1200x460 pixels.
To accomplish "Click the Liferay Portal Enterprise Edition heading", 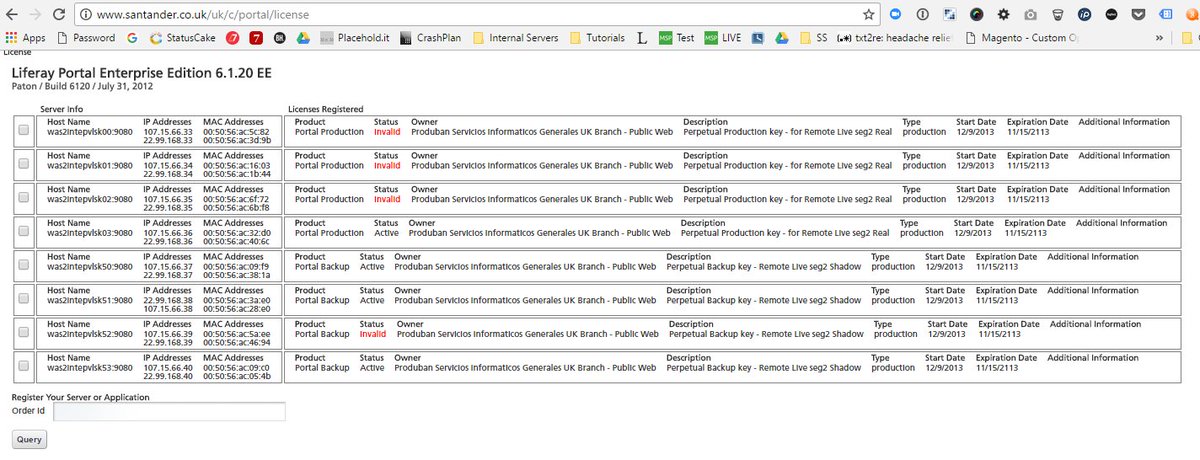I will click(141, 74).
